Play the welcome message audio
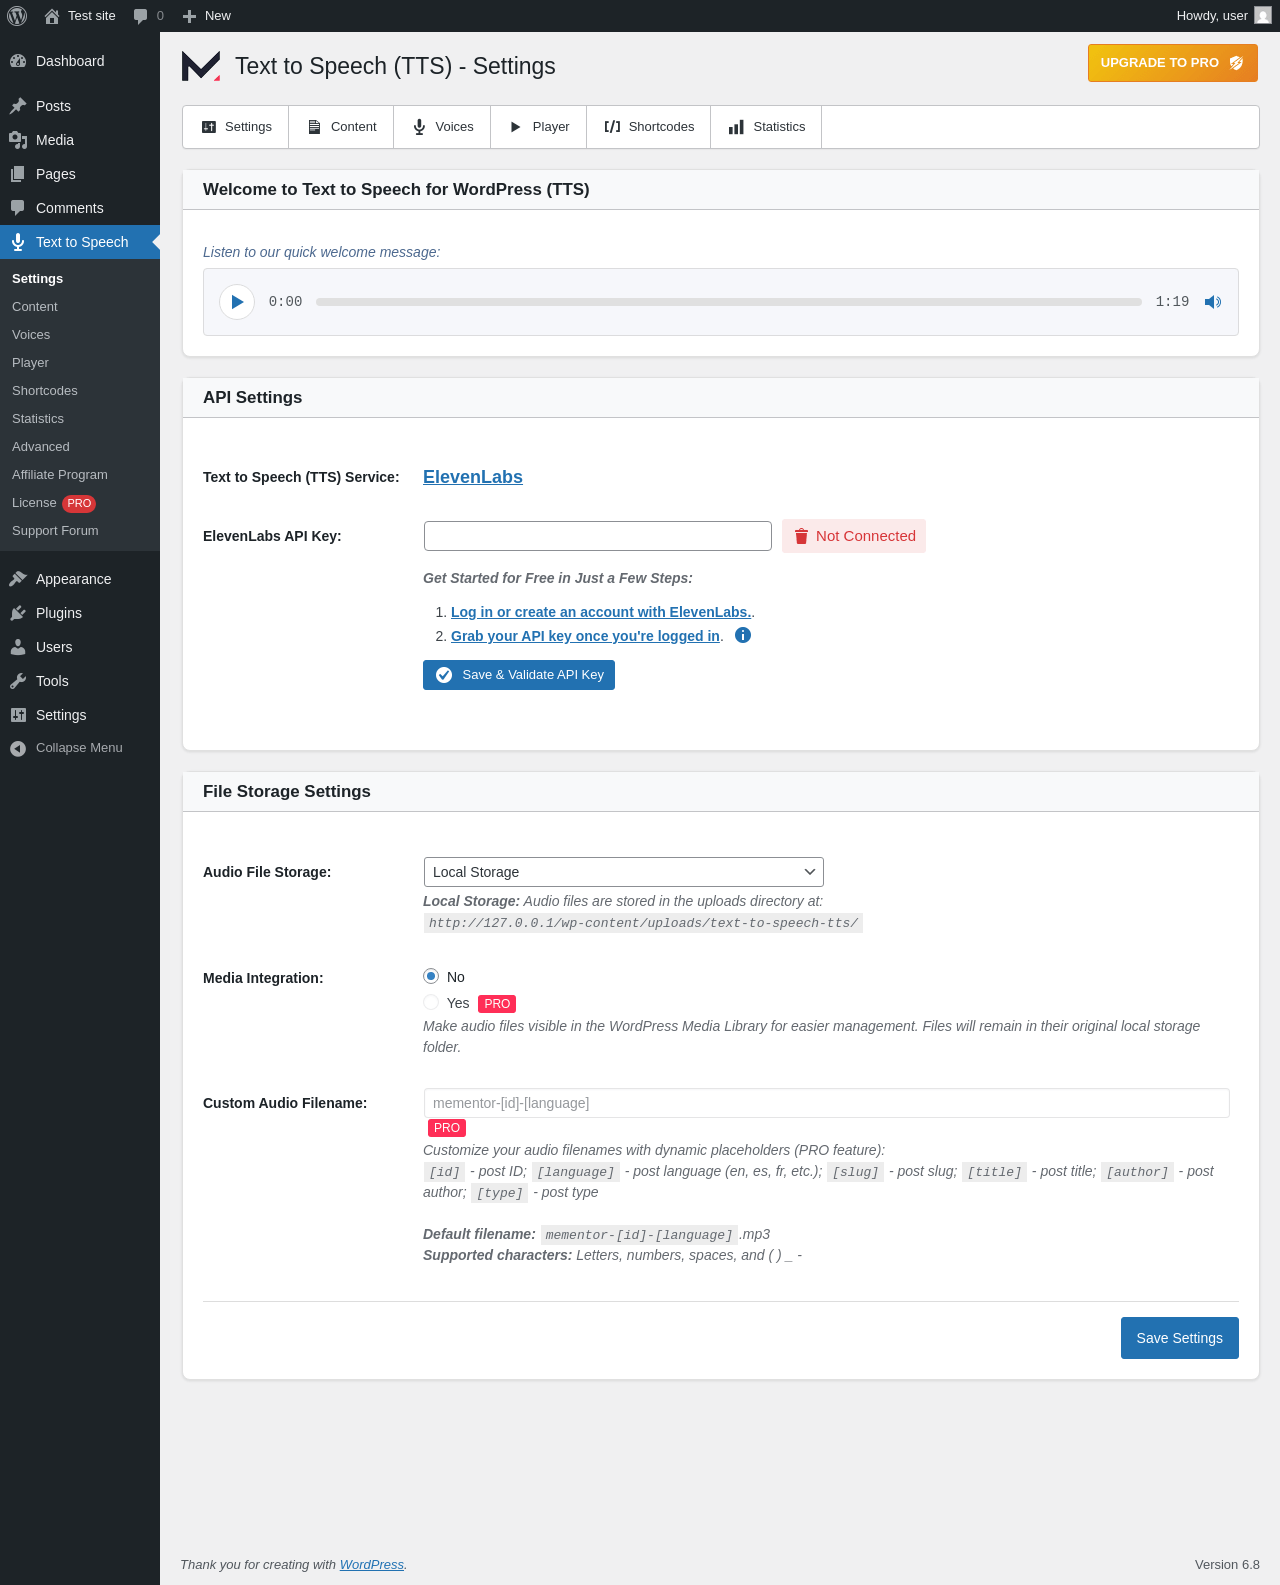The width and height of the screenshot is (1280, 1585). coord(237,302)
